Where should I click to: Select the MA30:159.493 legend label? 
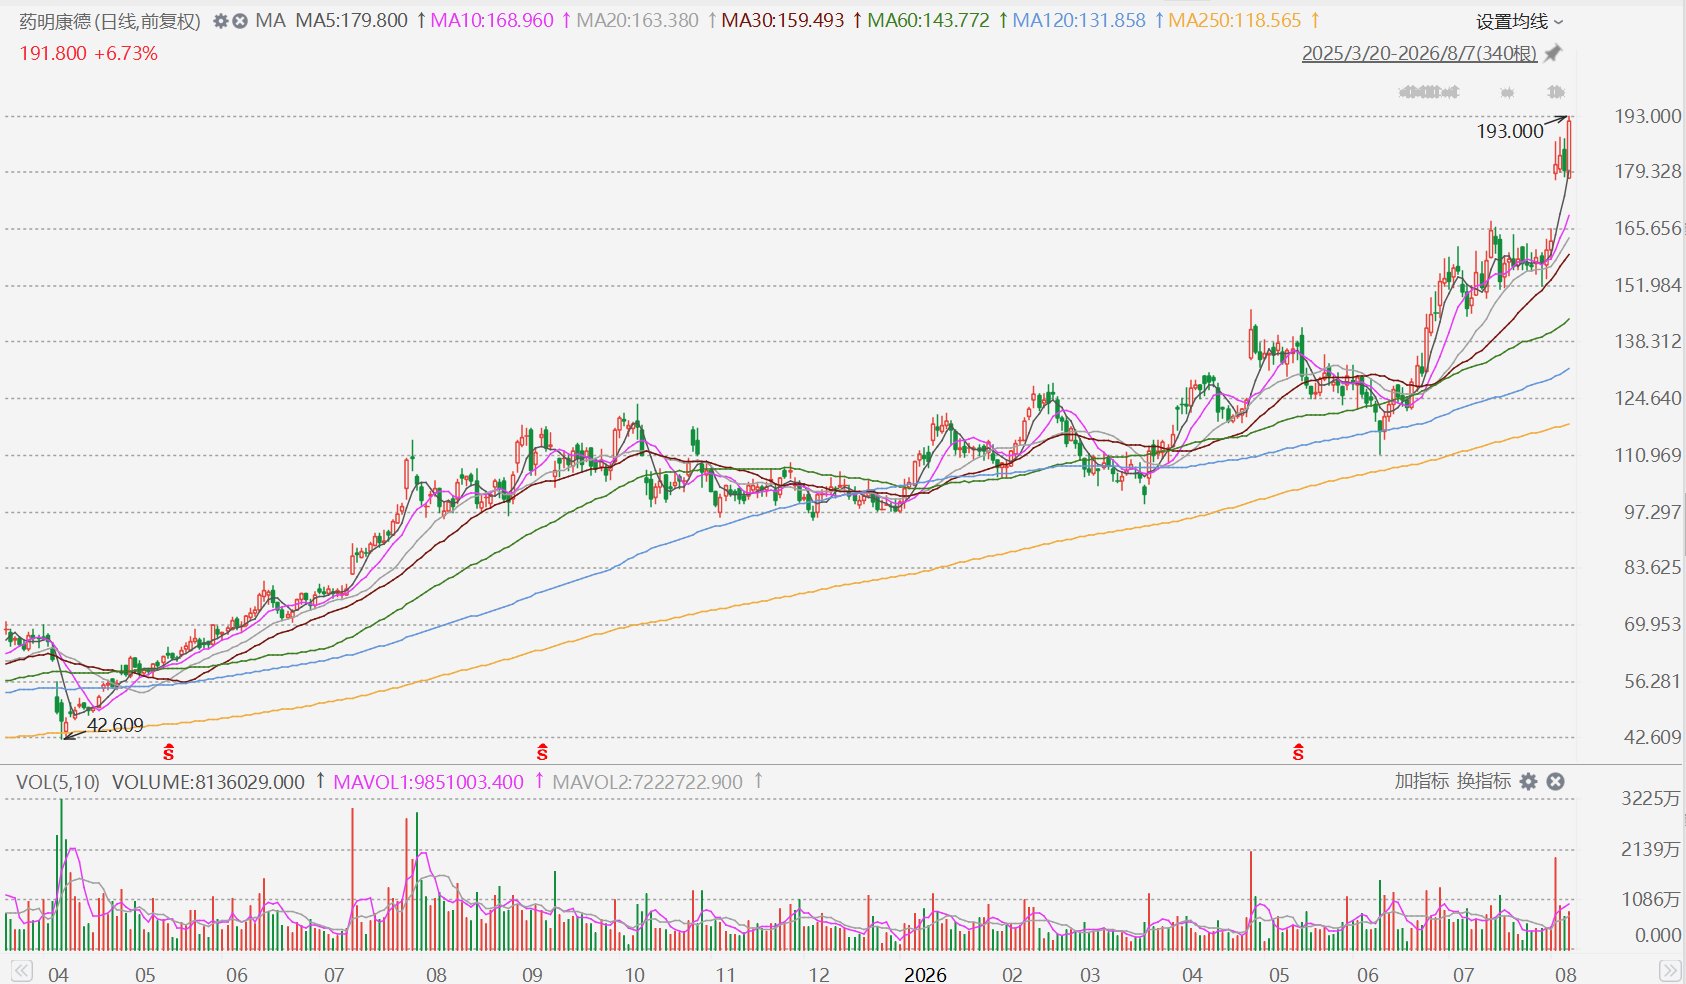(x=783, y=20)
